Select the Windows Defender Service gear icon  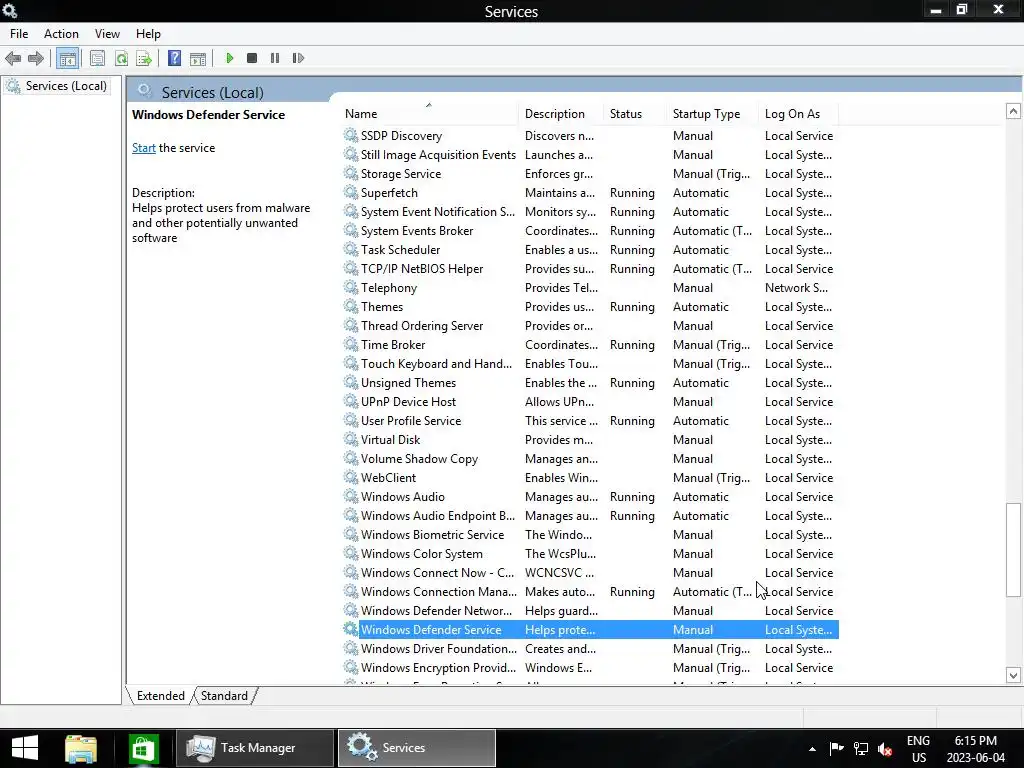pos(351,630)
